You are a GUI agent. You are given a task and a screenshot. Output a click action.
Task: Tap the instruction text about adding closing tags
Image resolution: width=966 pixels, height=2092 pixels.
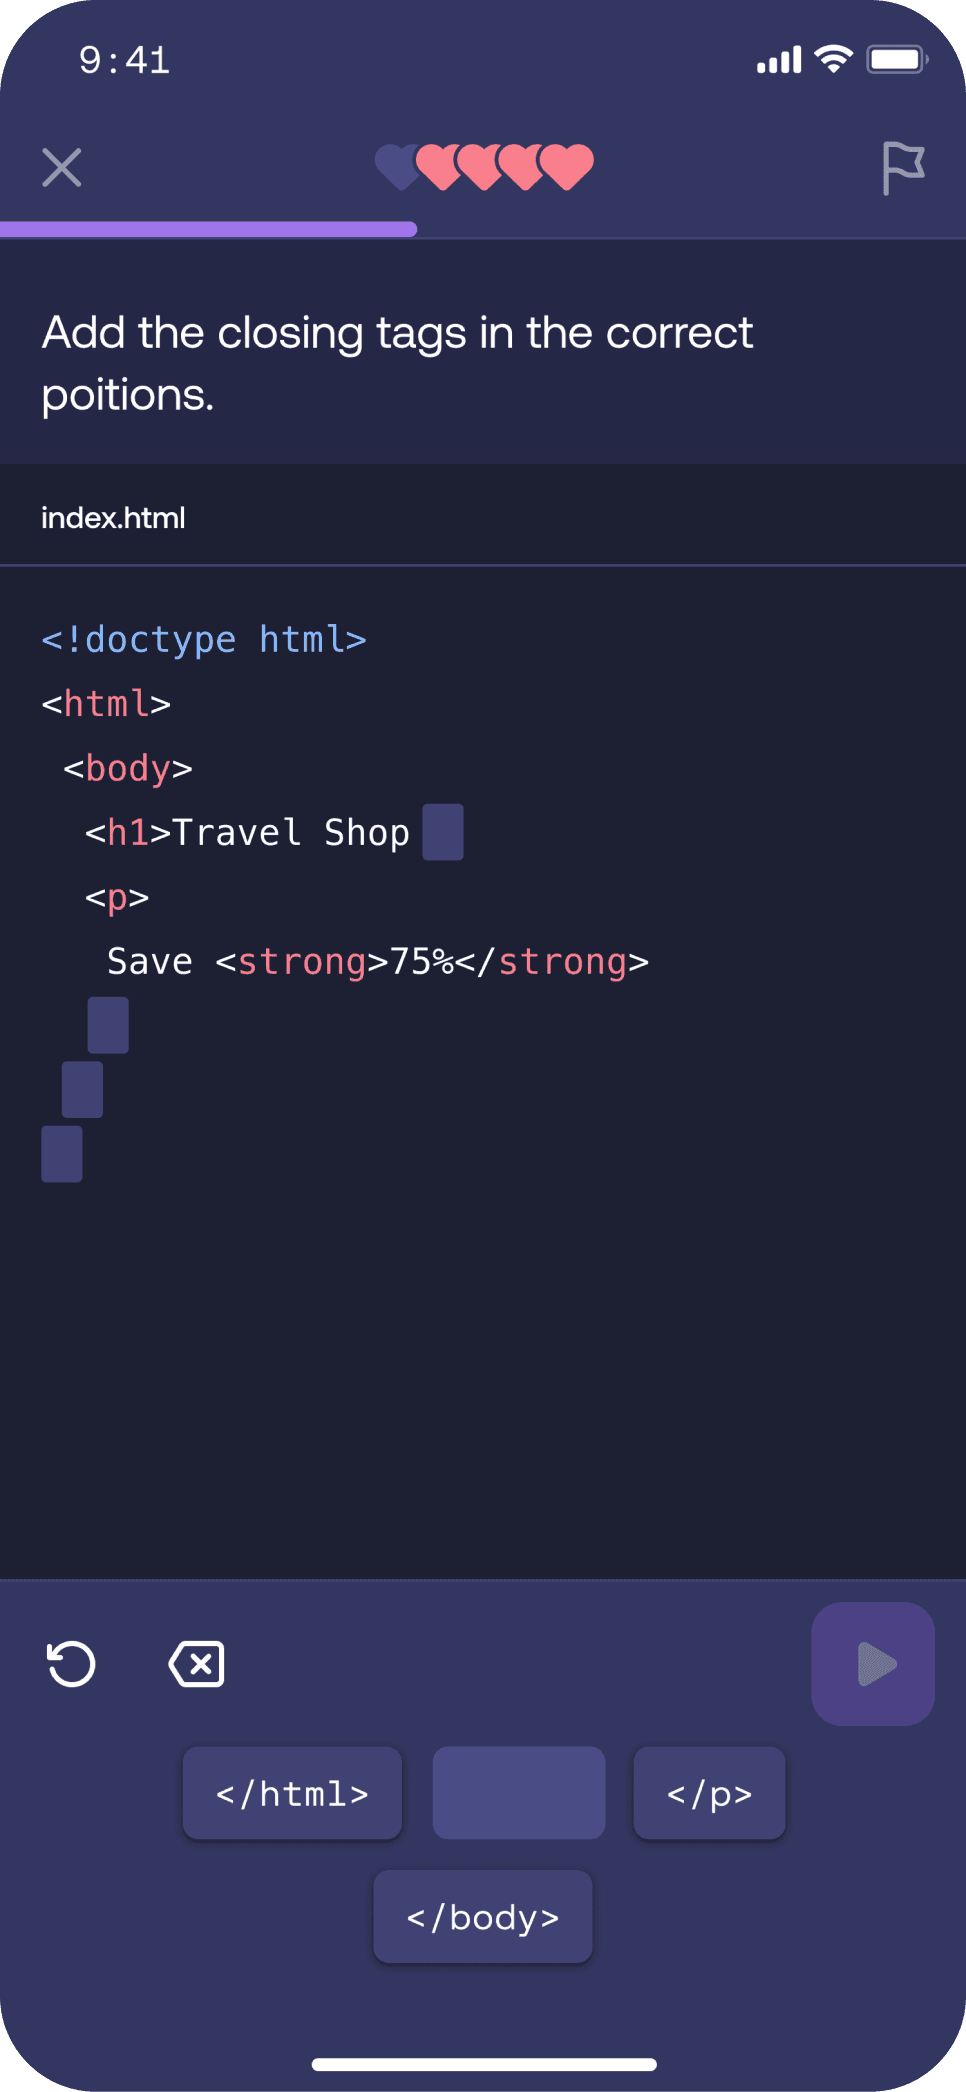click(396, 362)
